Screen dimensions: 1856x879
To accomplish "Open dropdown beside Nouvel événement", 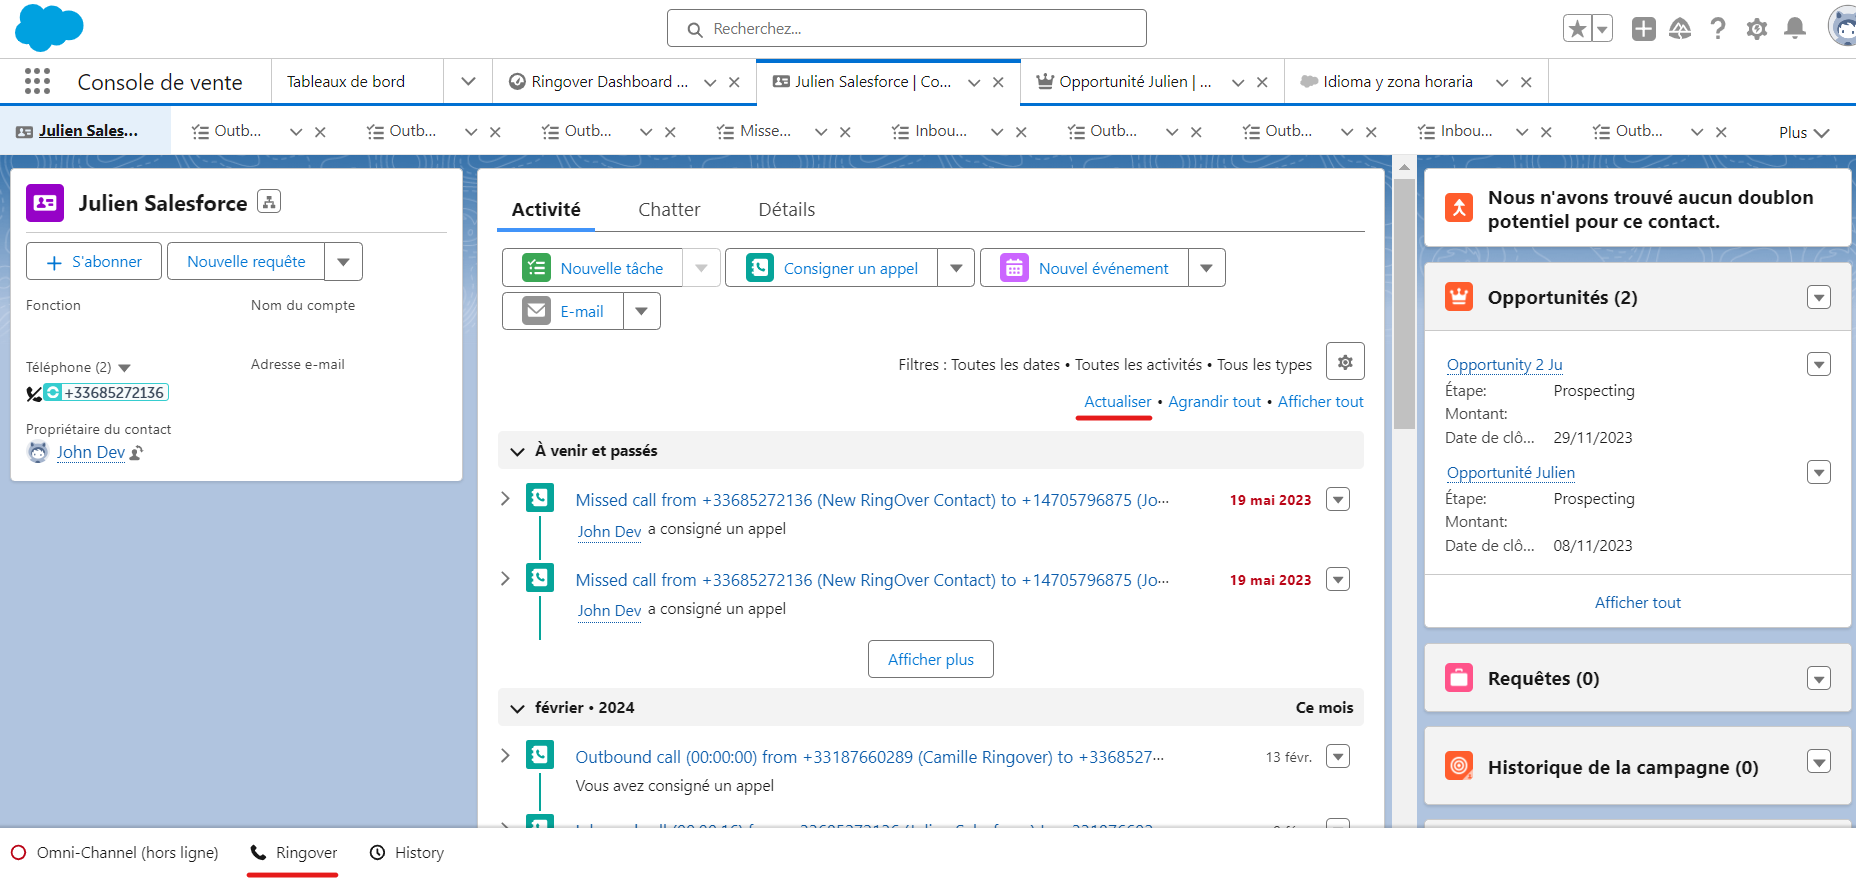I will click(x=1207, y=268).
